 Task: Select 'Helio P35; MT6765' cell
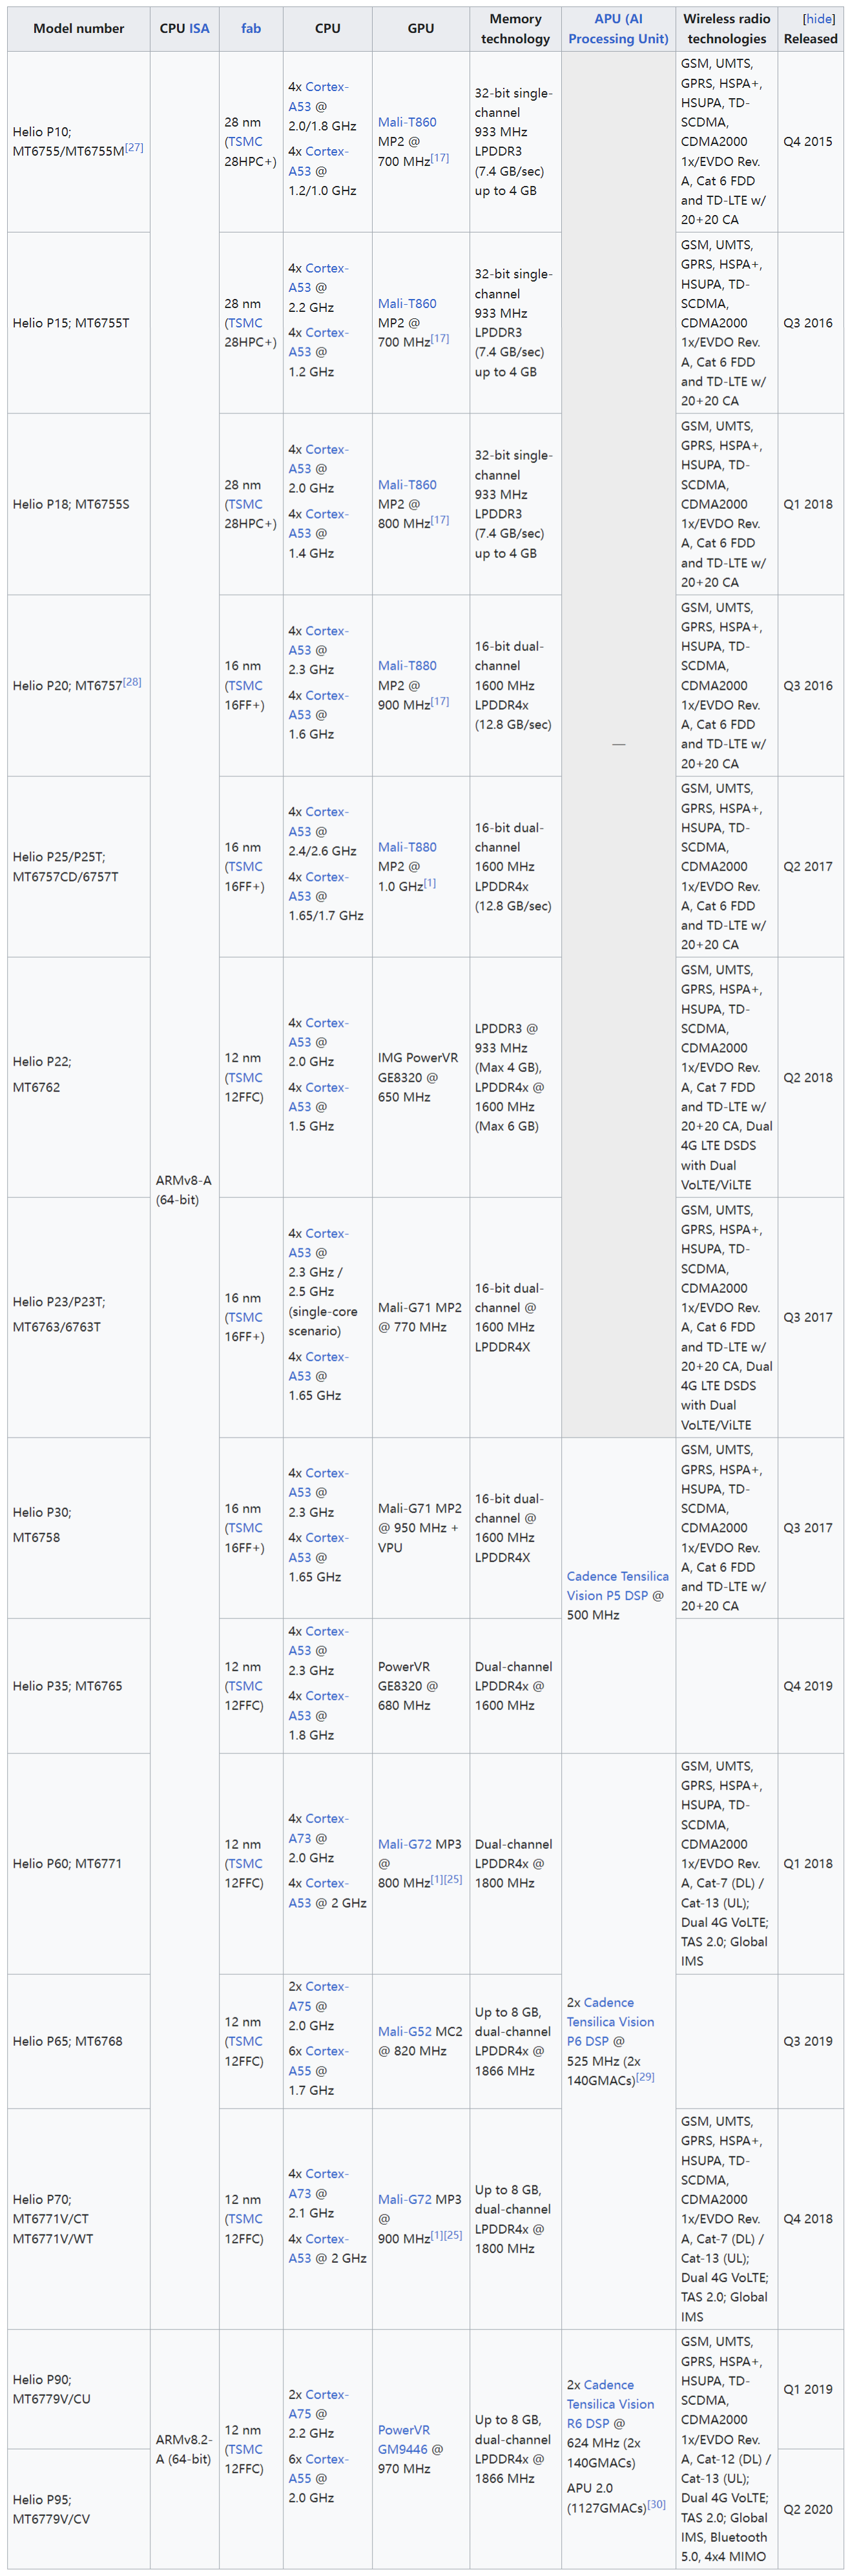click(x=79, y=1686)
